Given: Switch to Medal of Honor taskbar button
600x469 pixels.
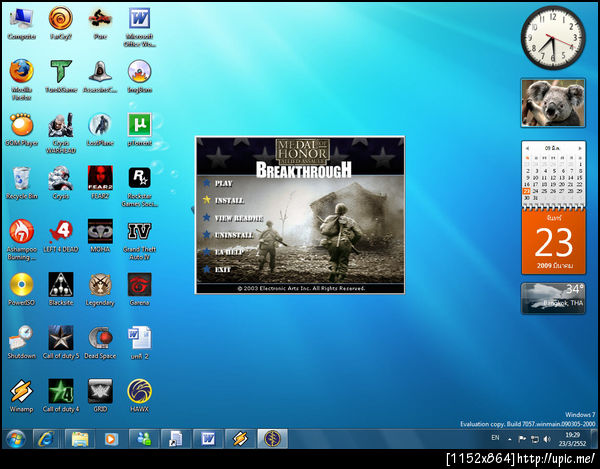Looking at the screenshot, I should 272,439.
